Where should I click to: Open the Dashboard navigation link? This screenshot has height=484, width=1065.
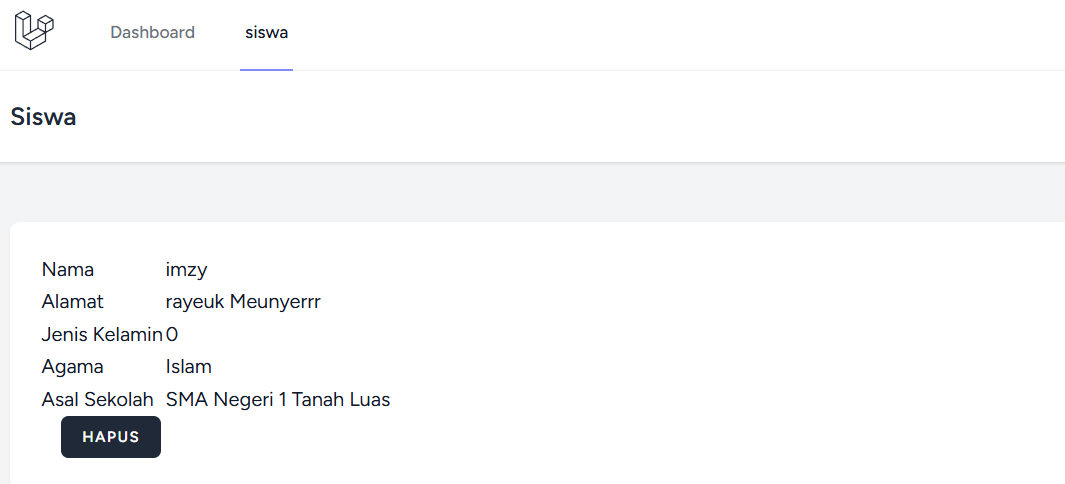tap(152, 33)
